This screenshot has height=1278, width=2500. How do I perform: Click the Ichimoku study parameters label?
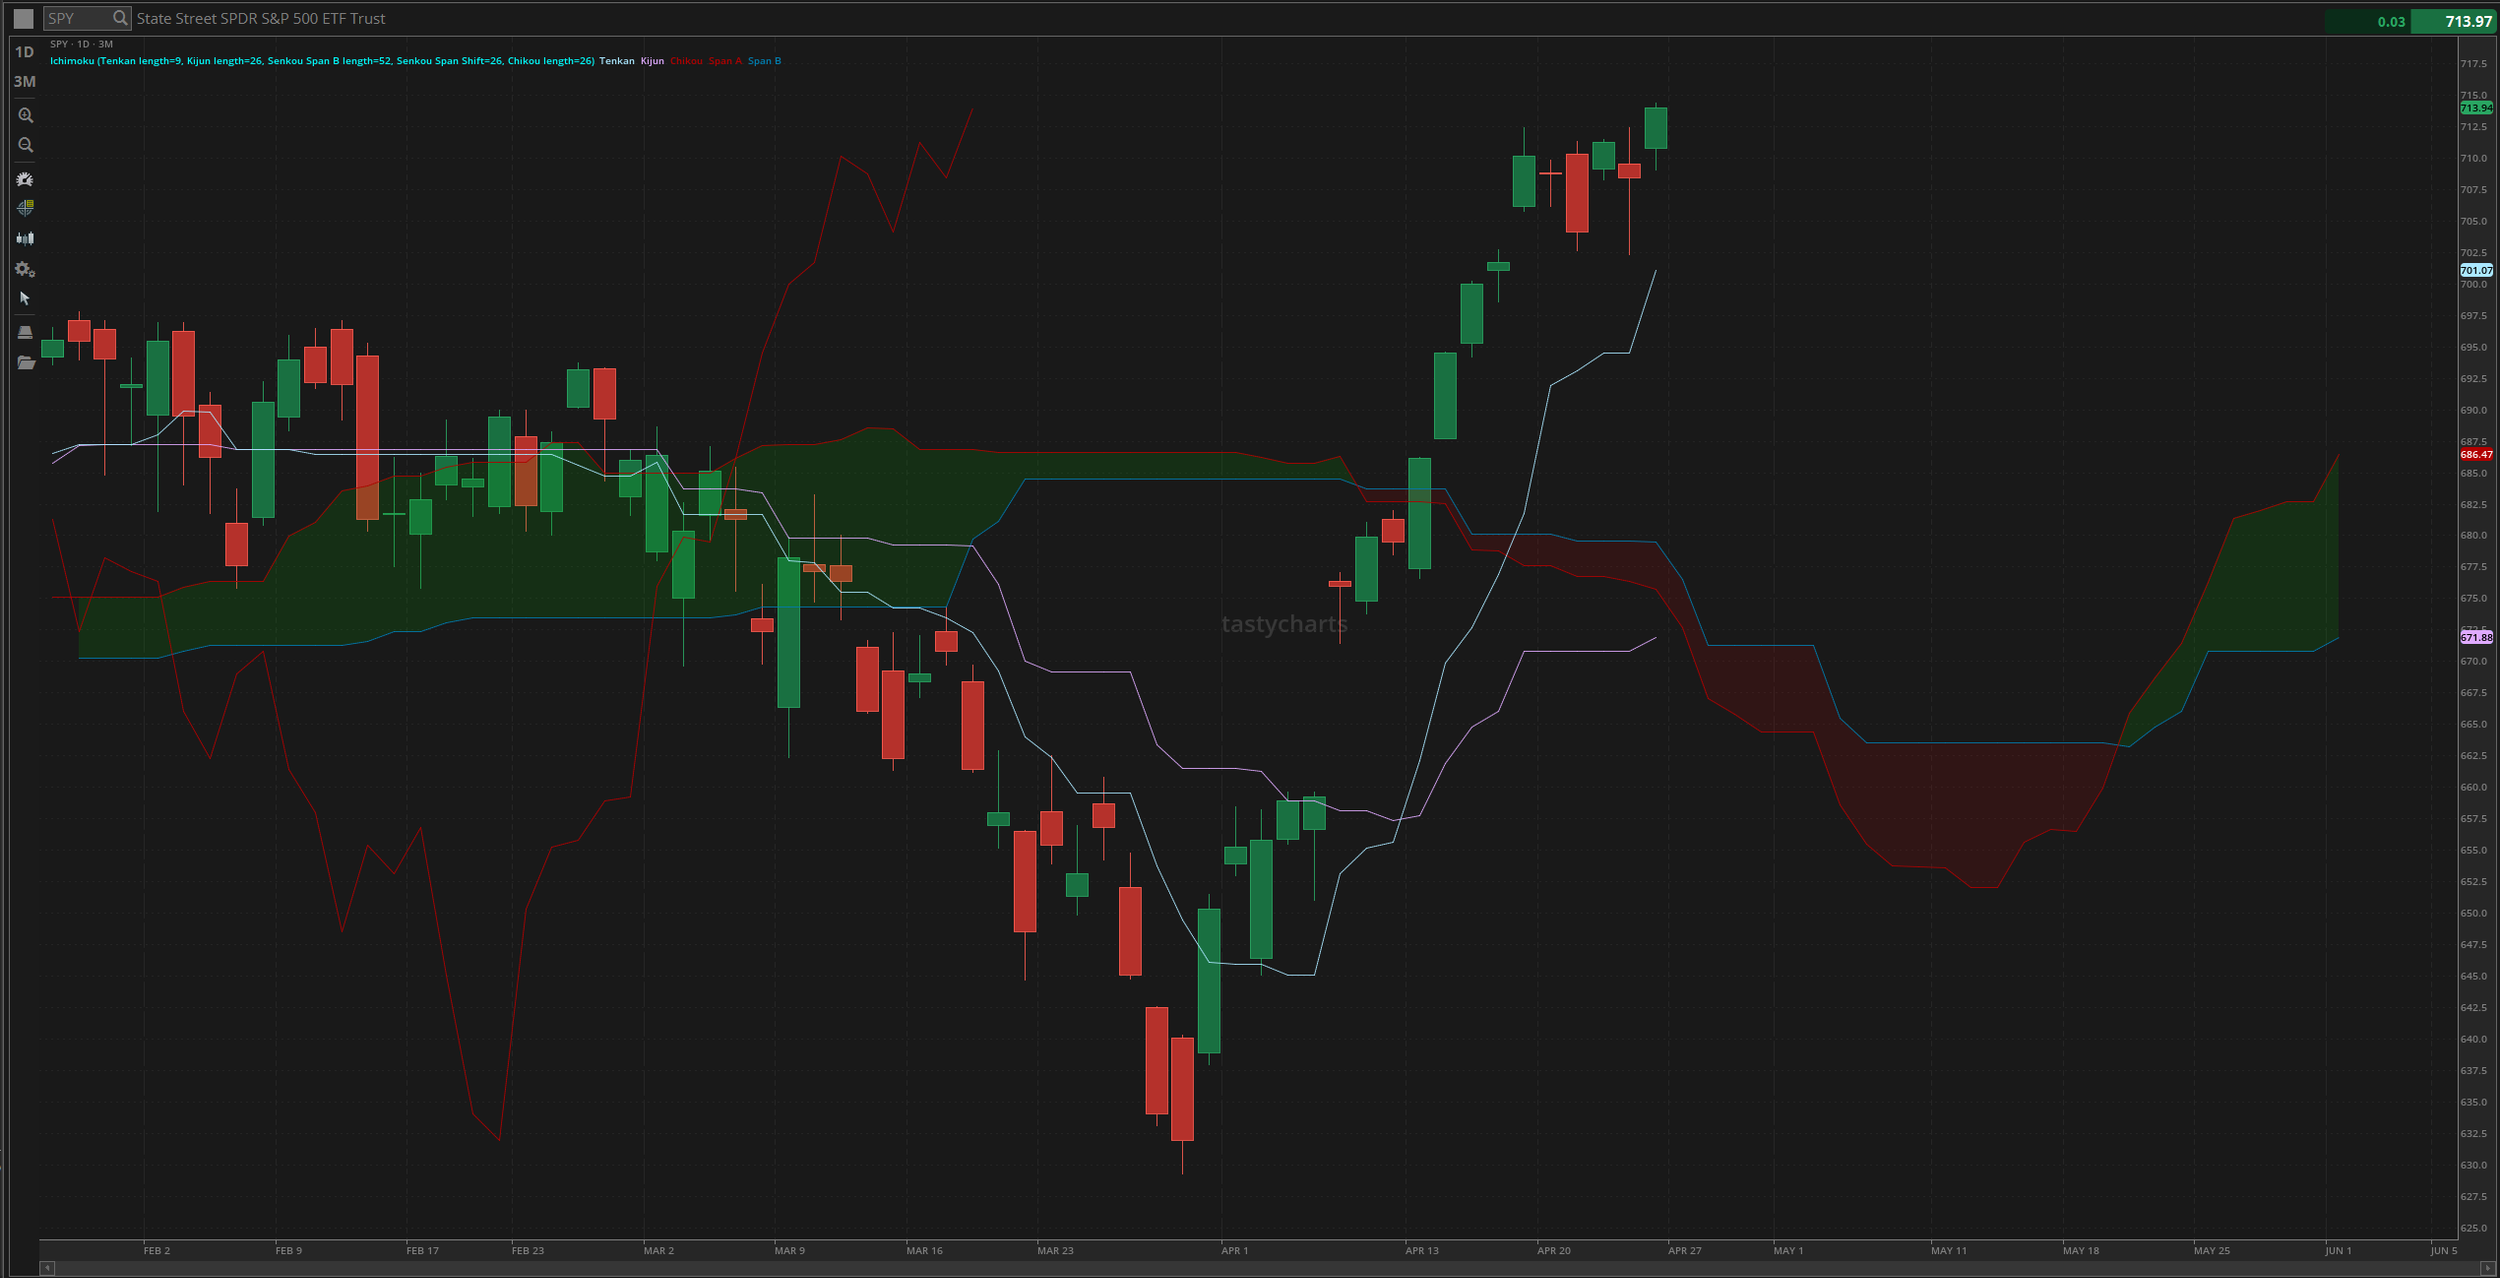coord(322,61)
